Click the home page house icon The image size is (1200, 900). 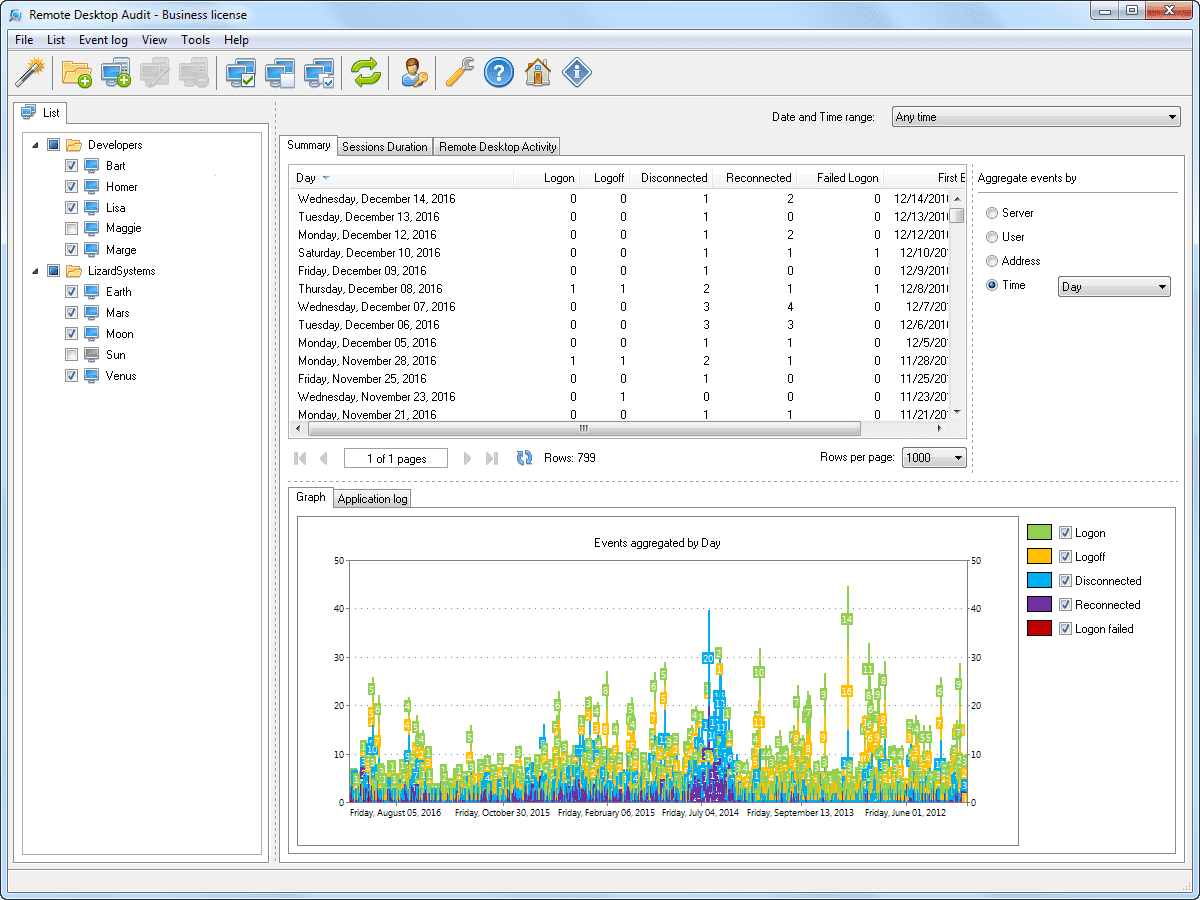pos(538,72)
